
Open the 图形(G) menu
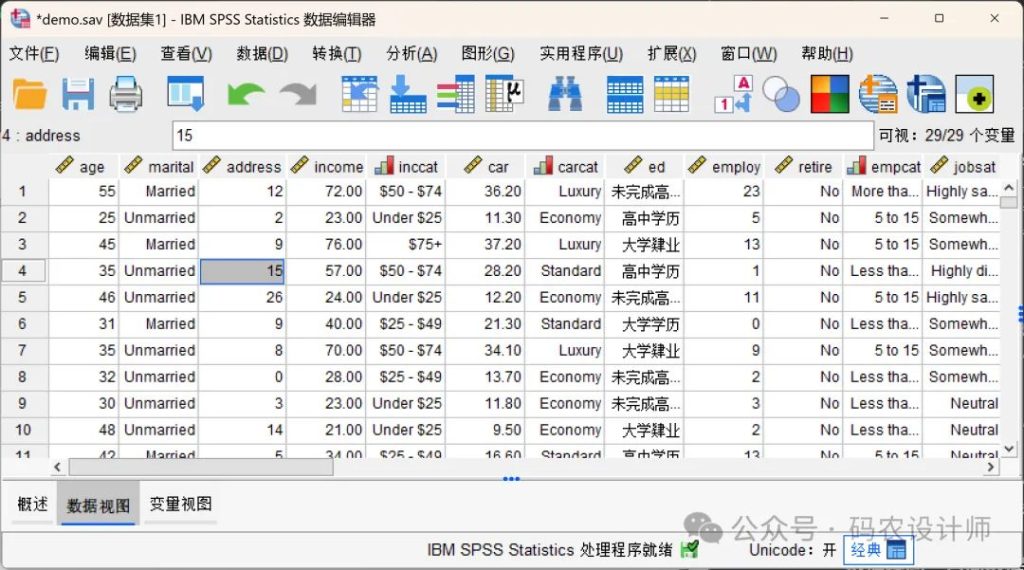(x=487, y=54)
